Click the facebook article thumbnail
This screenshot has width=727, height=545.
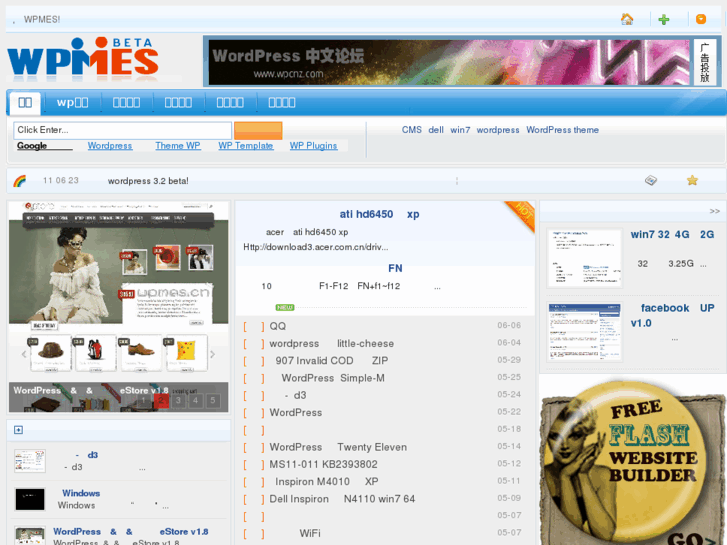pos(584,332)
